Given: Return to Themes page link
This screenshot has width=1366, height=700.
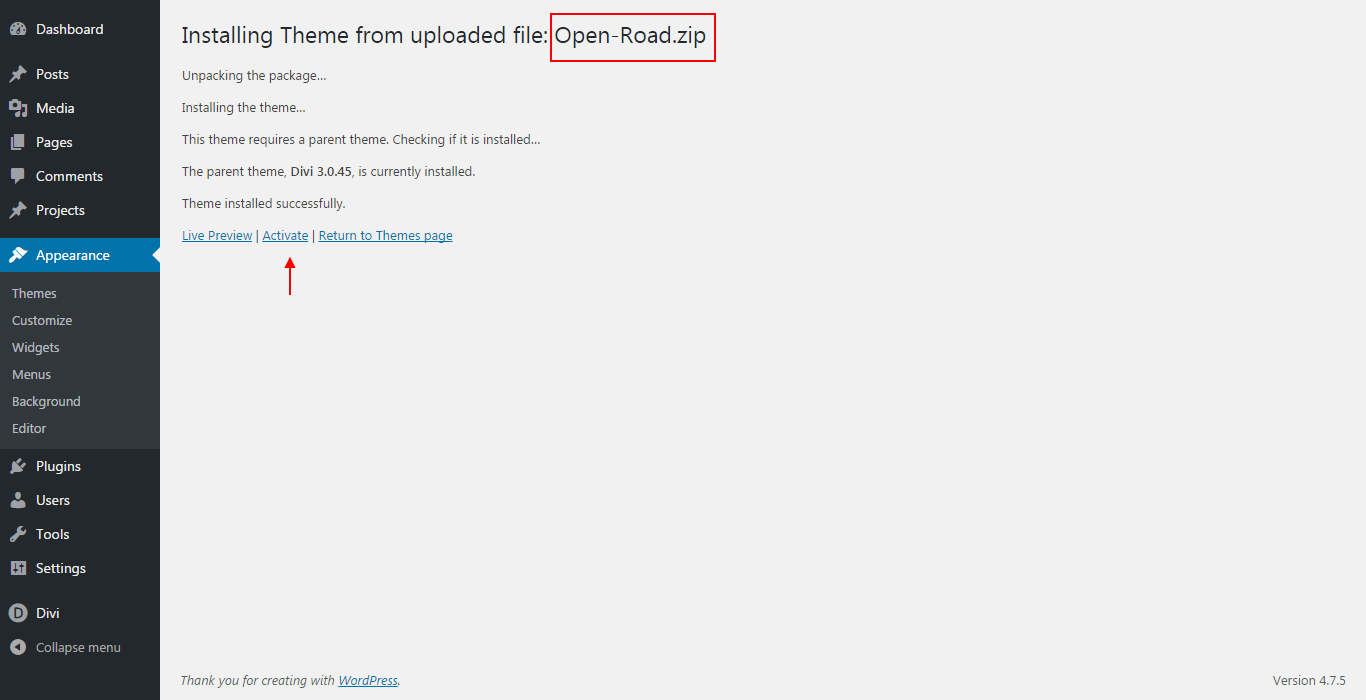Looking at the screenshot, I should (x=385, y=236).
